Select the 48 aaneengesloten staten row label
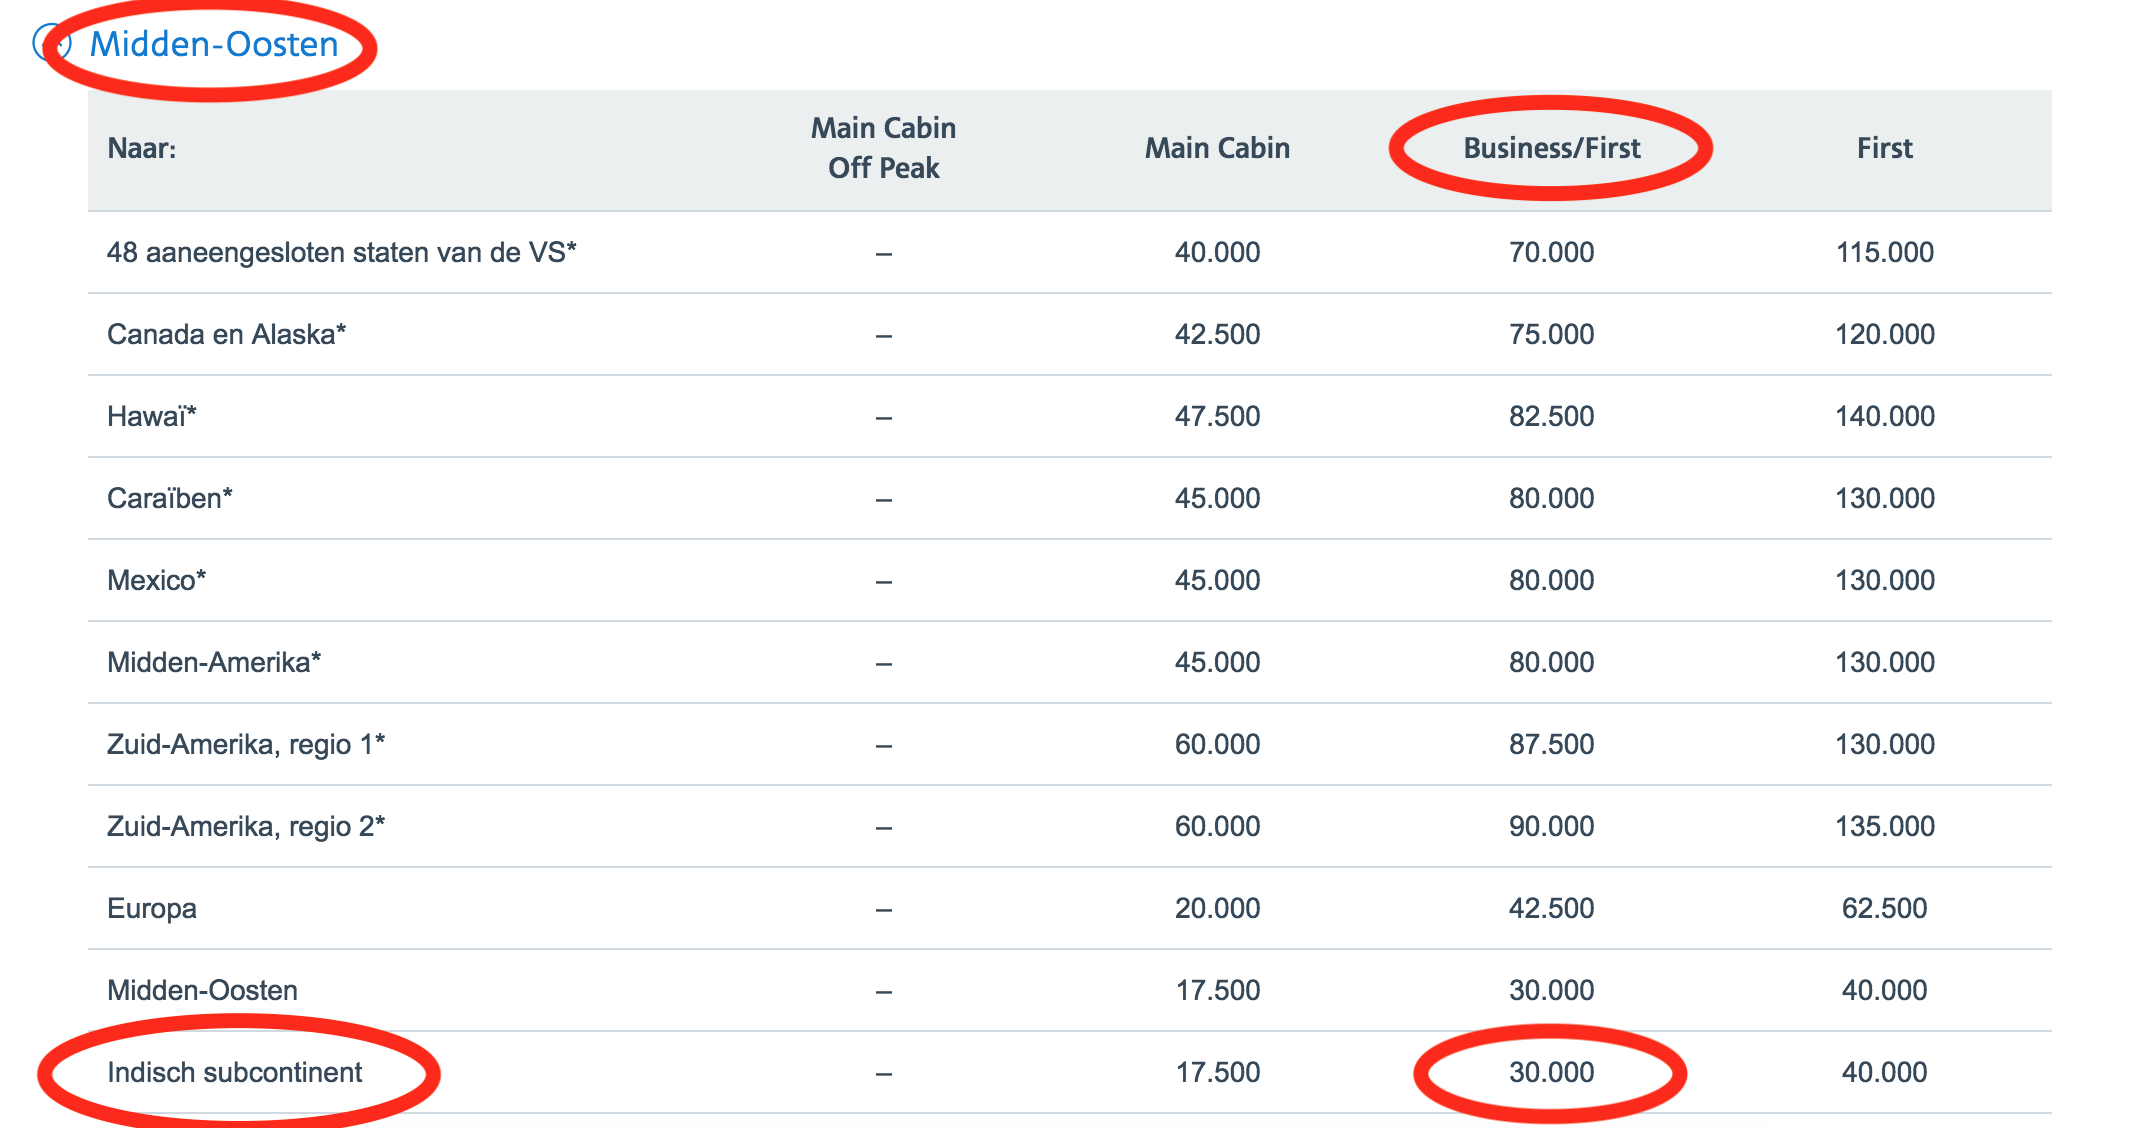 coord(341,252)
